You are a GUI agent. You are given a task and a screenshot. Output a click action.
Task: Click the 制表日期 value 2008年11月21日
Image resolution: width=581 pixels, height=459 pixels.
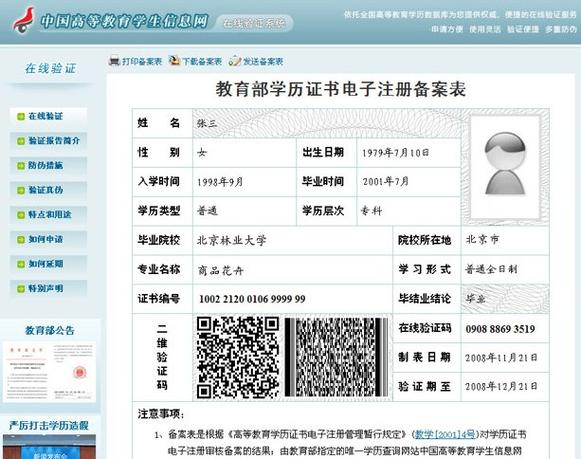click(501, 357)
